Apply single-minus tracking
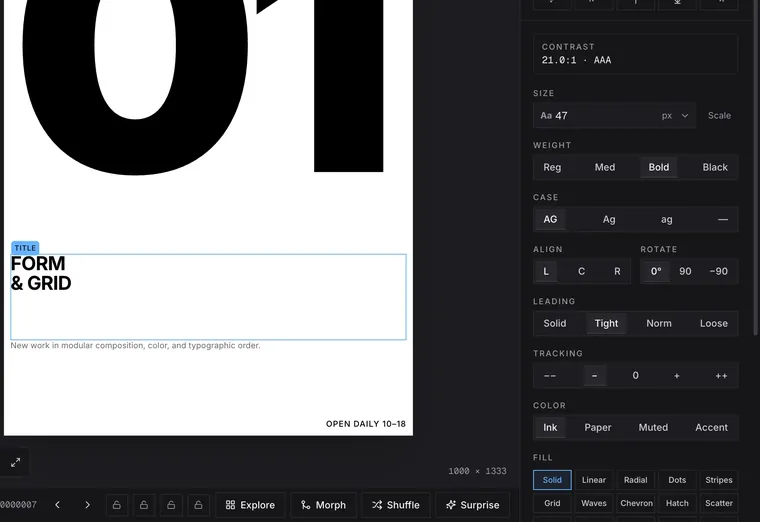 594,376
